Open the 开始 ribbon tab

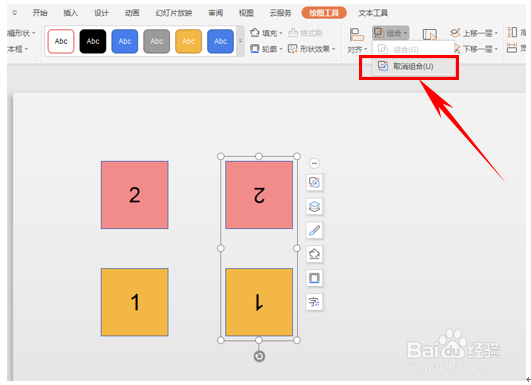click(40, 13)
